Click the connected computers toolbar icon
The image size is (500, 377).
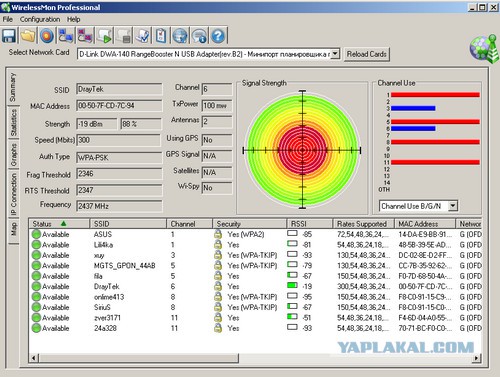pyautogui.click(x=66, y=36)
